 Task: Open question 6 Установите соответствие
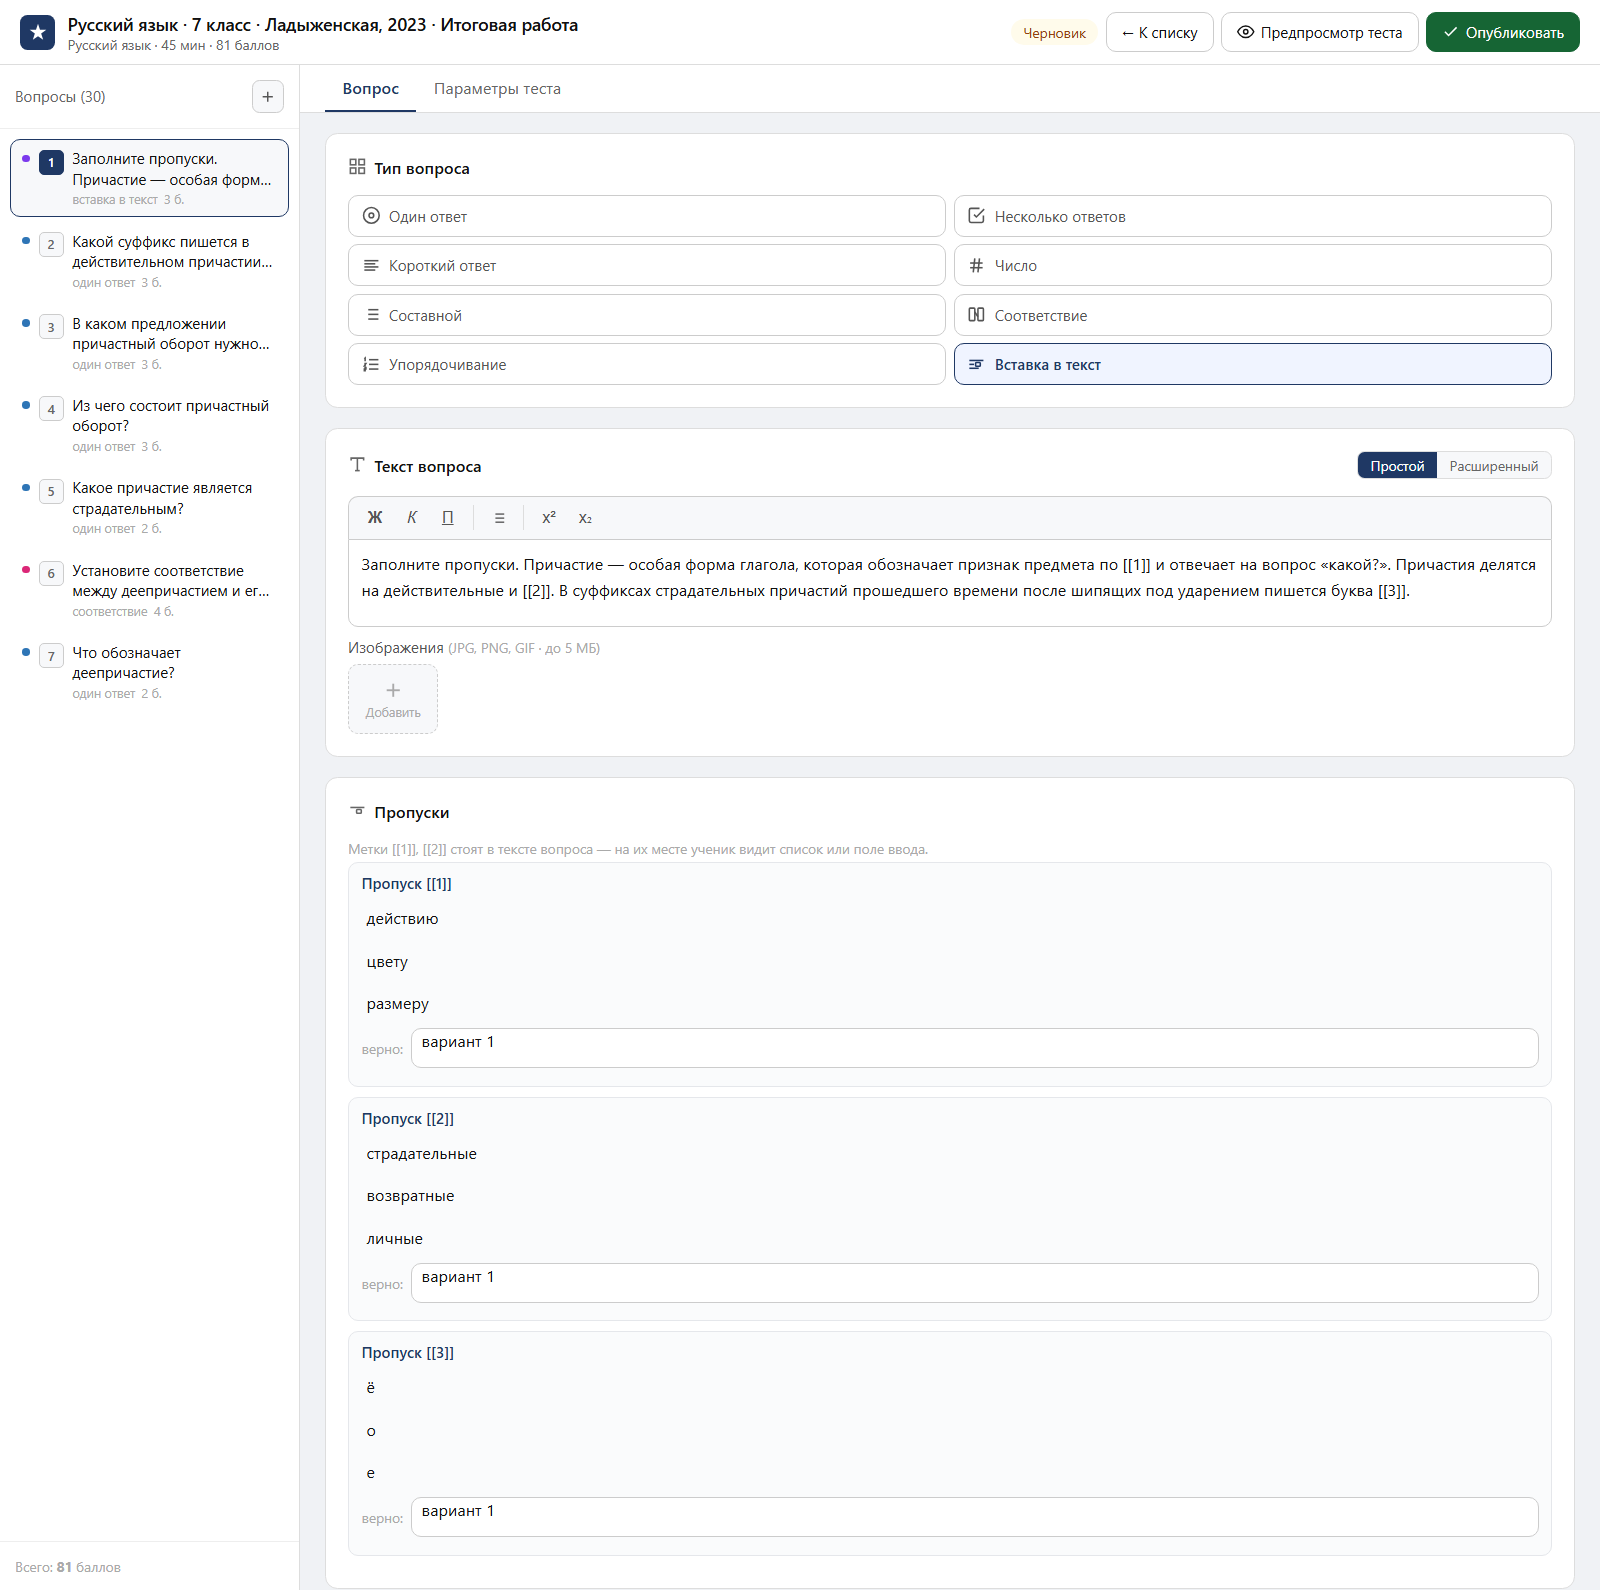click(149, 590)
